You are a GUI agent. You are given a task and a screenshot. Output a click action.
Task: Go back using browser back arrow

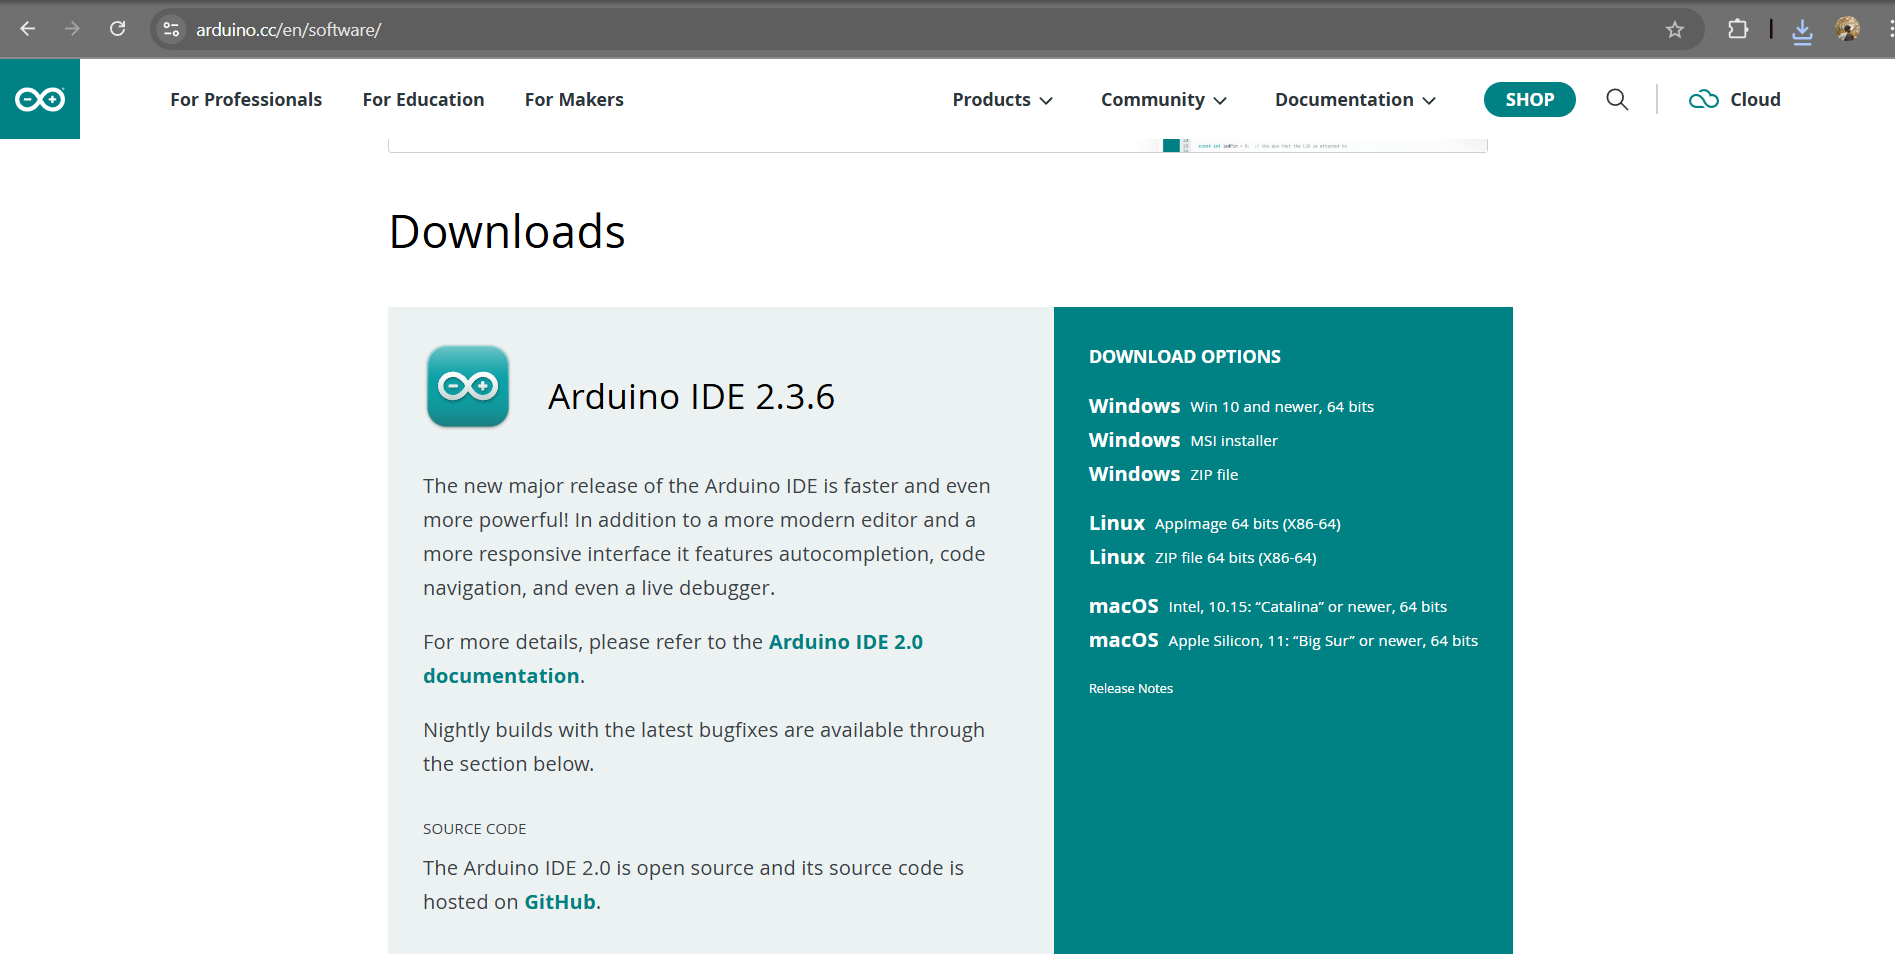click(28, 29)
